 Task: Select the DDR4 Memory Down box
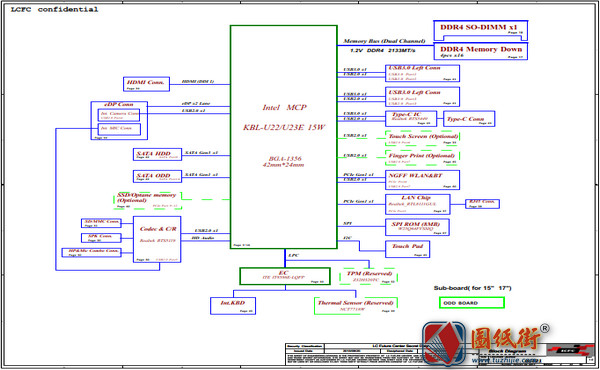coord(481,52)
